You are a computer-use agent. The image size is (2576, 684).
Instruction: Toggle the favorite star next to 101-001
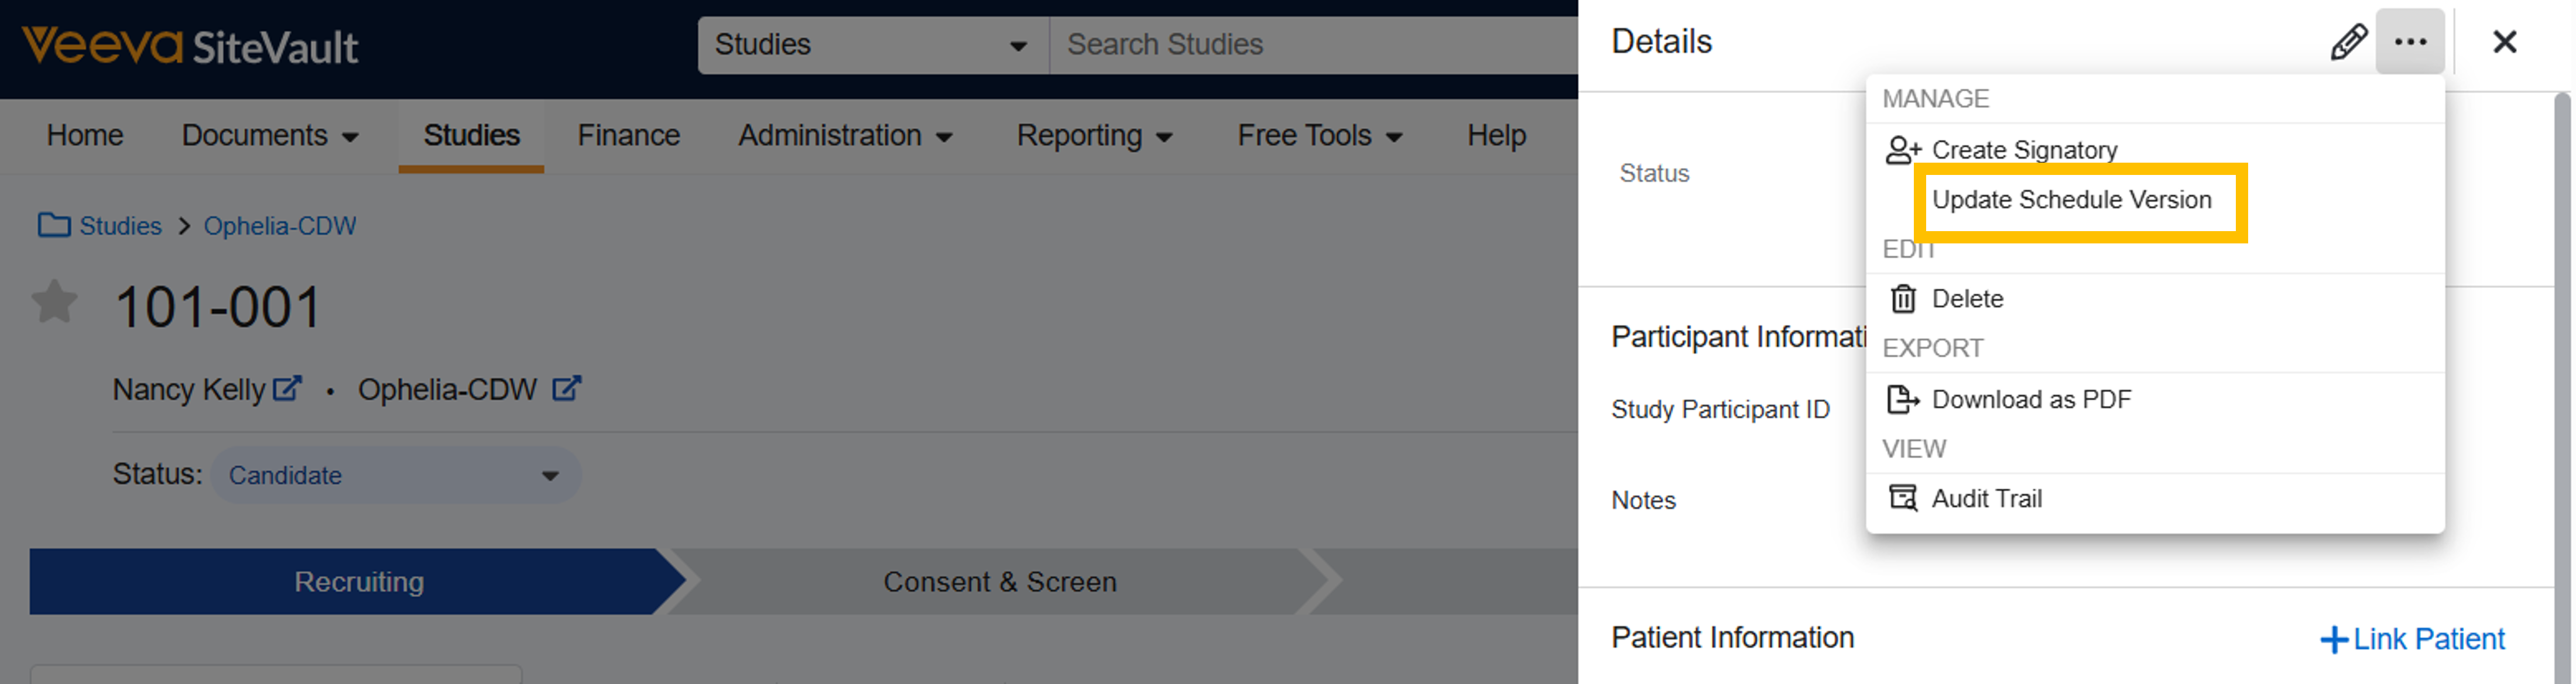coord(54,302)
